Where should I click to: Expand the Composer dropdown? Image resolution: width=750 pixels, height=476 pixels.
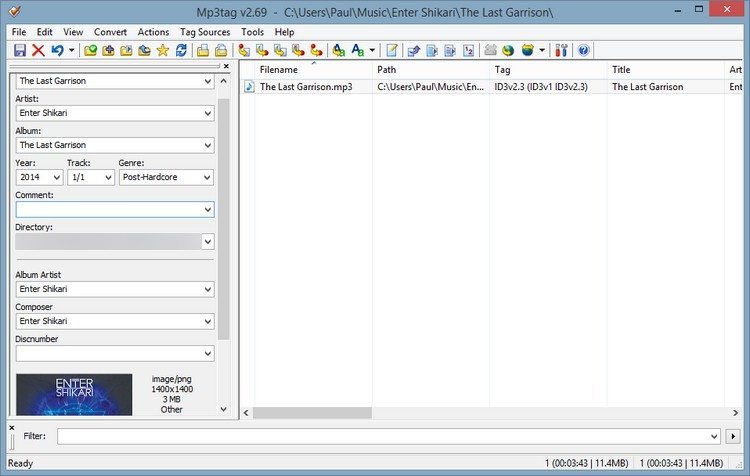208,321
